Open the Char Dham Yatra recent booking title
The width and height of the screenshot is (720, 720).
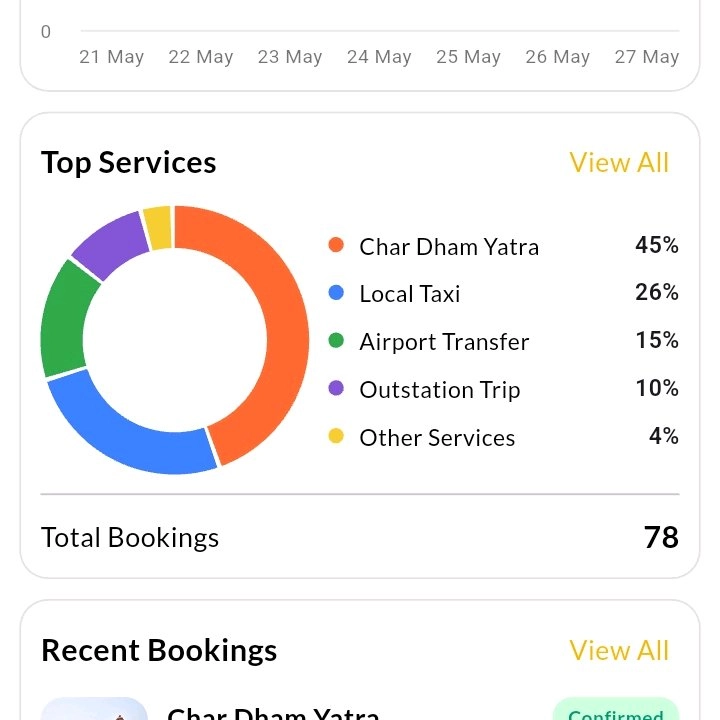[273, 713]
